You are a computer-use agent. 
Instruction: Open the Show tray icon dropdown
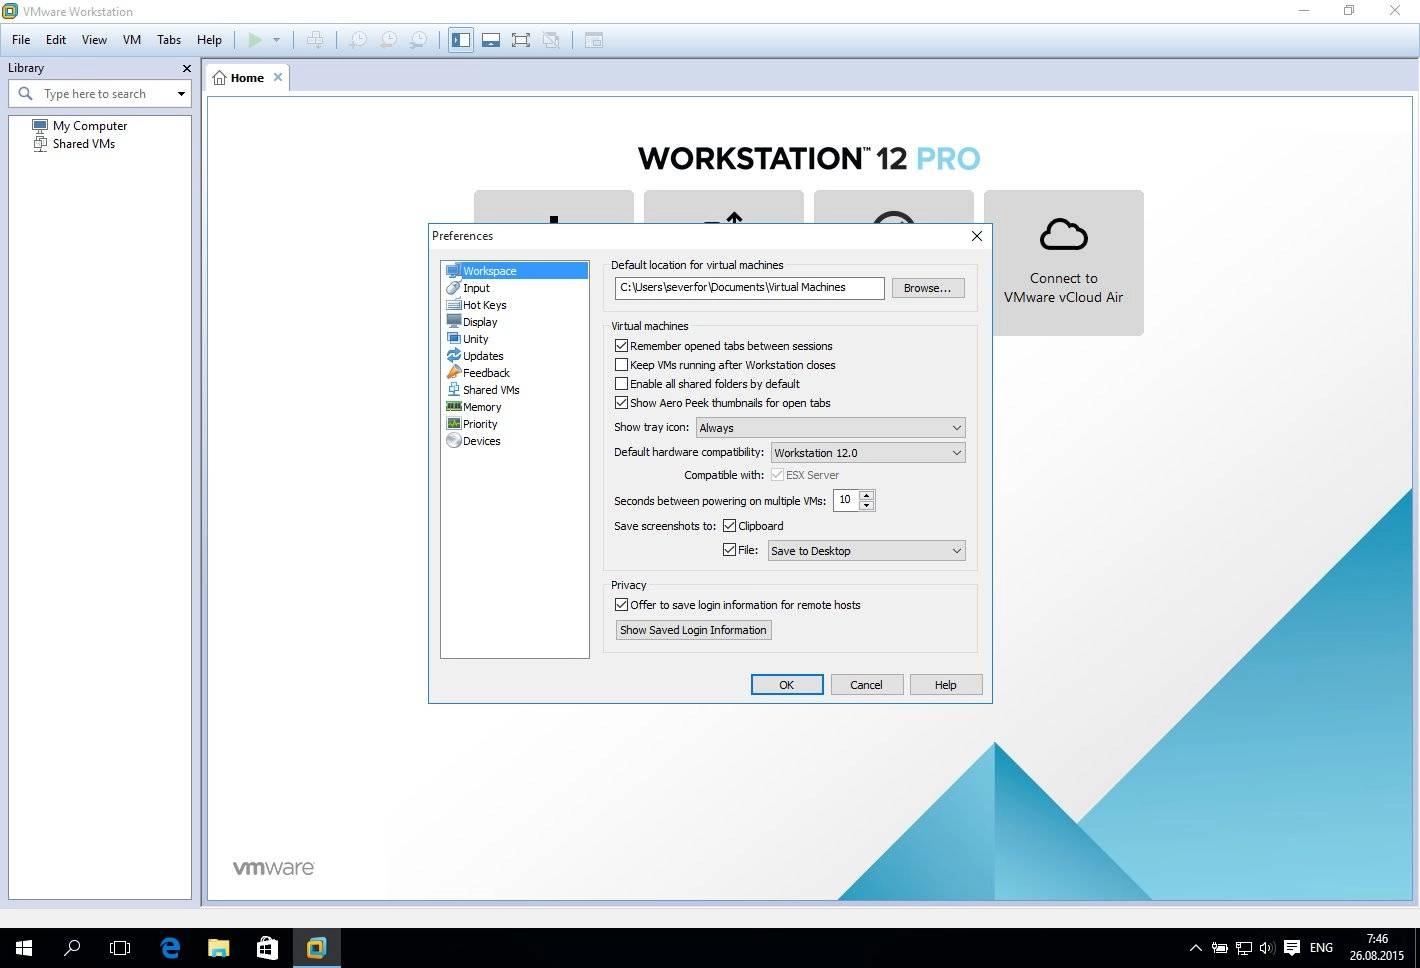point(830,428)
